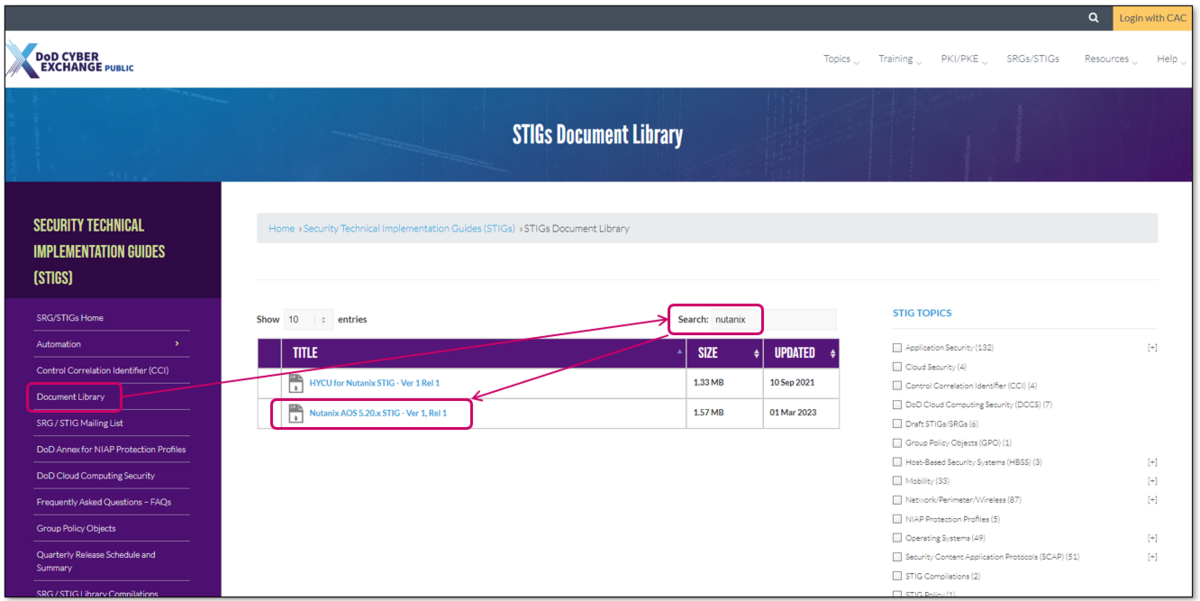Expand Operating Systems [+] subtopics

pyautogui.click(x=1152, y=538)
